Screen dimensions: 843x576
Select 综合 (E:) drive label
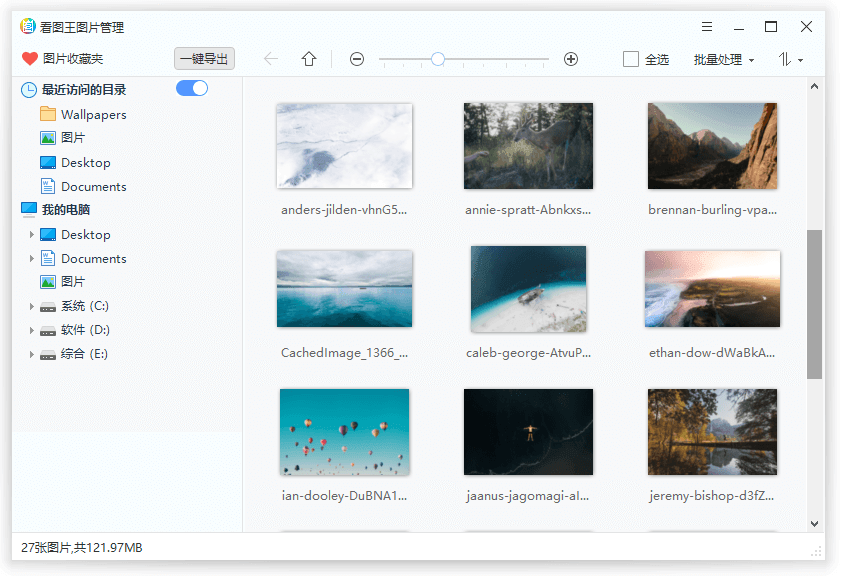point(84,354)
